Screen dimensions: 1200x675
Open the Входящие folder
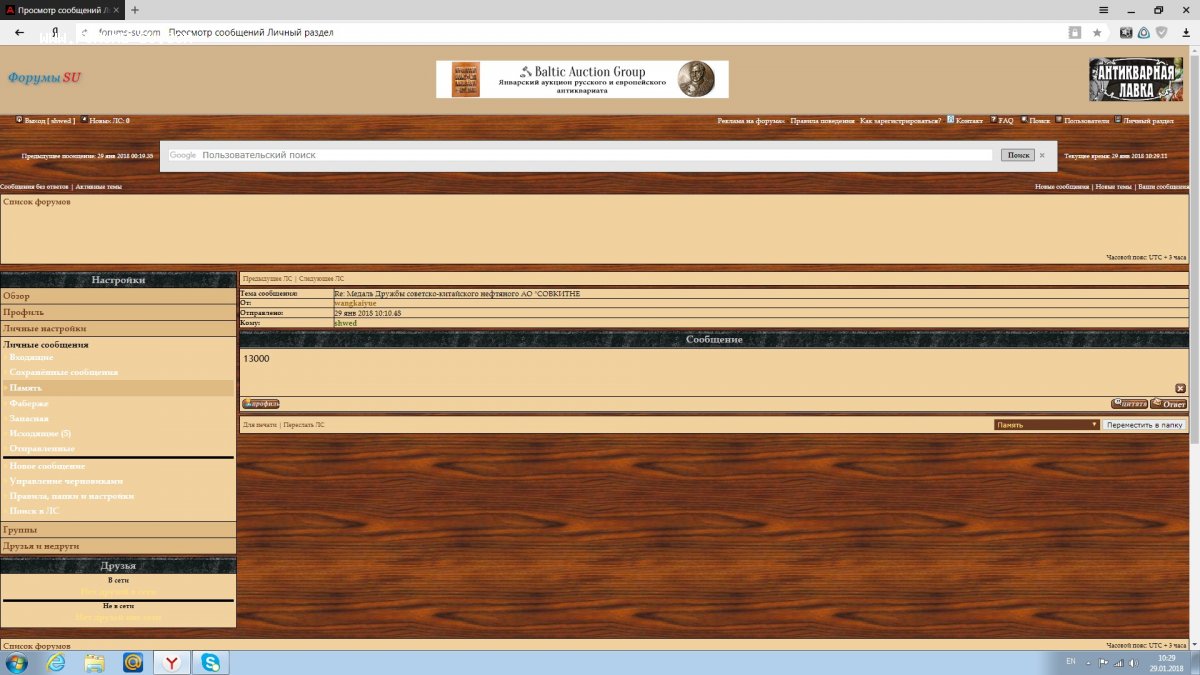pyautogui.click(x=32, y=357)
